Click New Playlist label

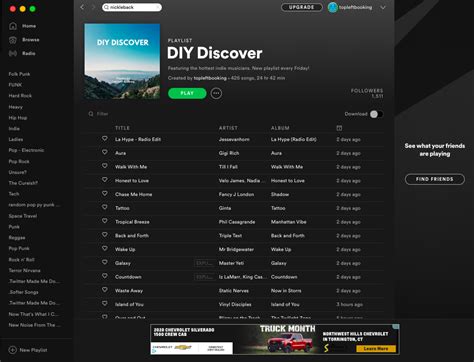(33, 350)
